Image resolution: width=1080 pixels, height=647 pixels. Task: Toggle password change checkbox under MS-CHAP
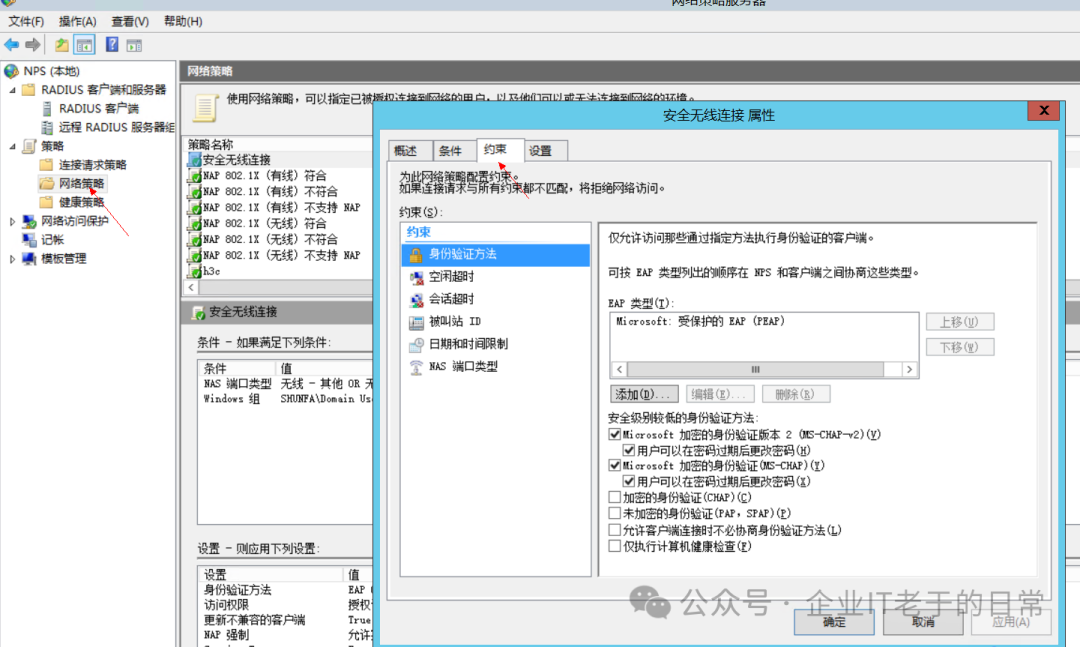628,482
